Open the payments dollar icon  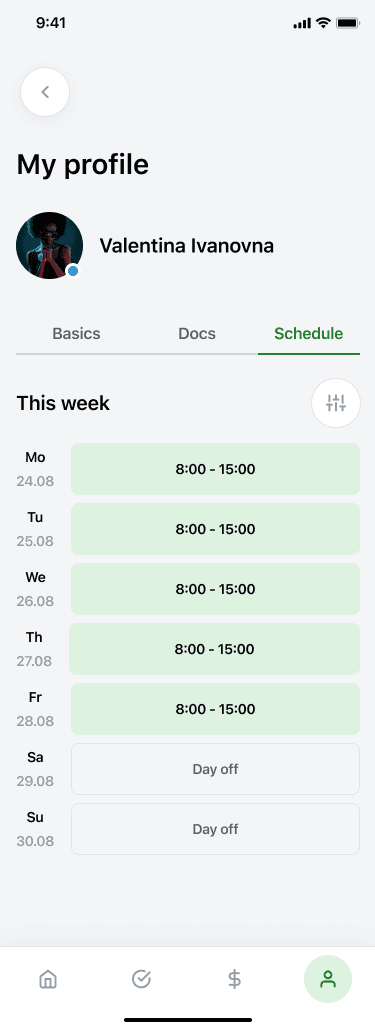pos(234,980)
